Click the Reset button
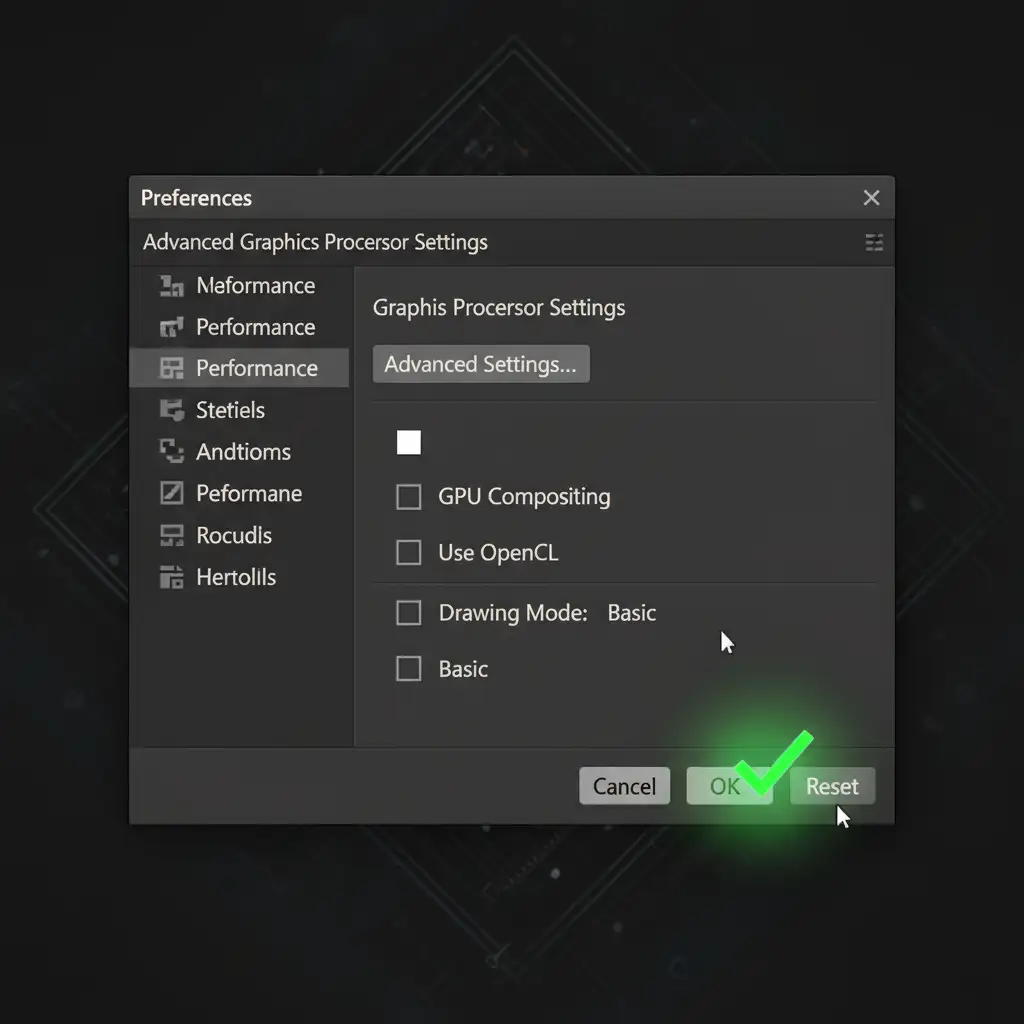The height and width of the screenshot is (1024, 1024). [832, 786]
